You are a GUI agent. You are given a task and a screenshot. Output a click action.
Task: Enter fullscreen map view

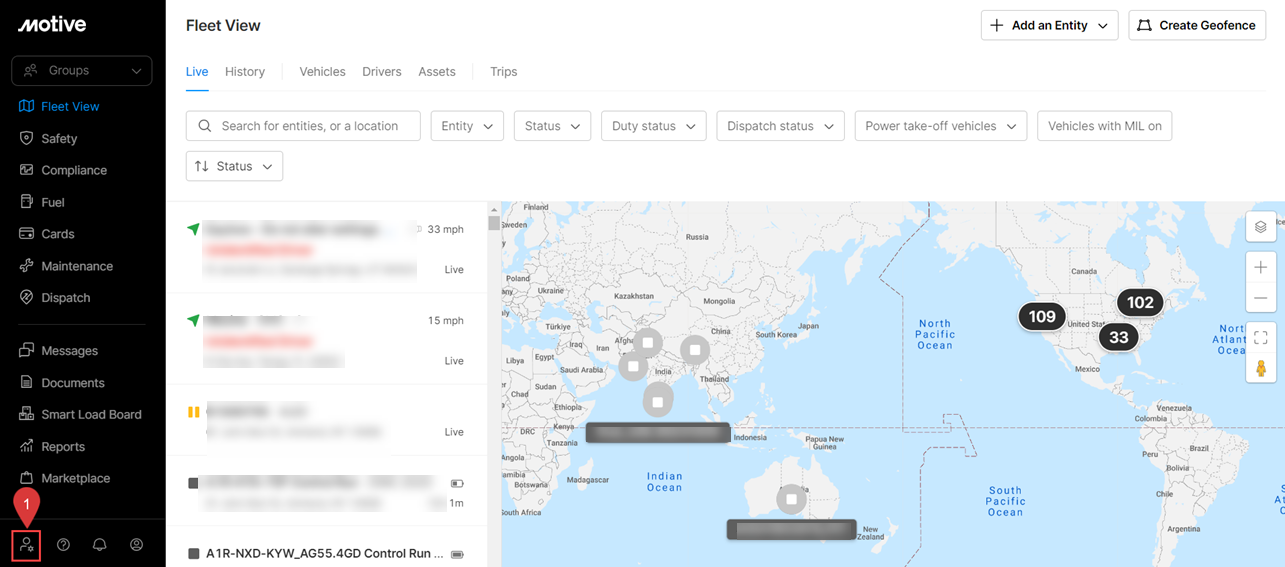(x=1260, y=338)
